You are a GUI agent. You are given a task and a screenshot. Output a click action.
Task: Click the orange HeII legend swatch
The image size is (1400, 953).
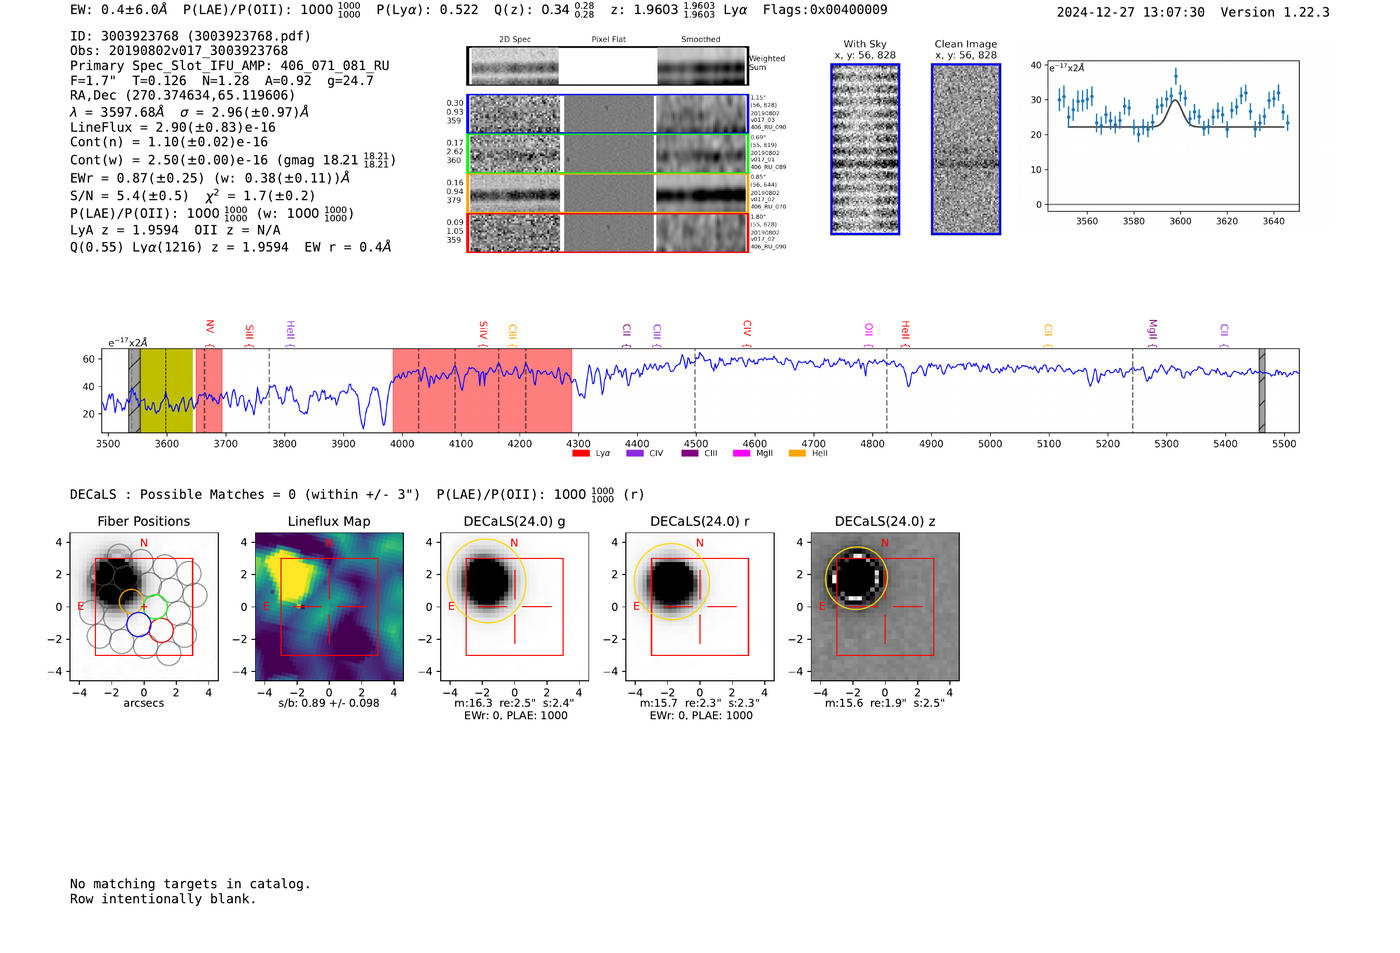tap(797, 453)
